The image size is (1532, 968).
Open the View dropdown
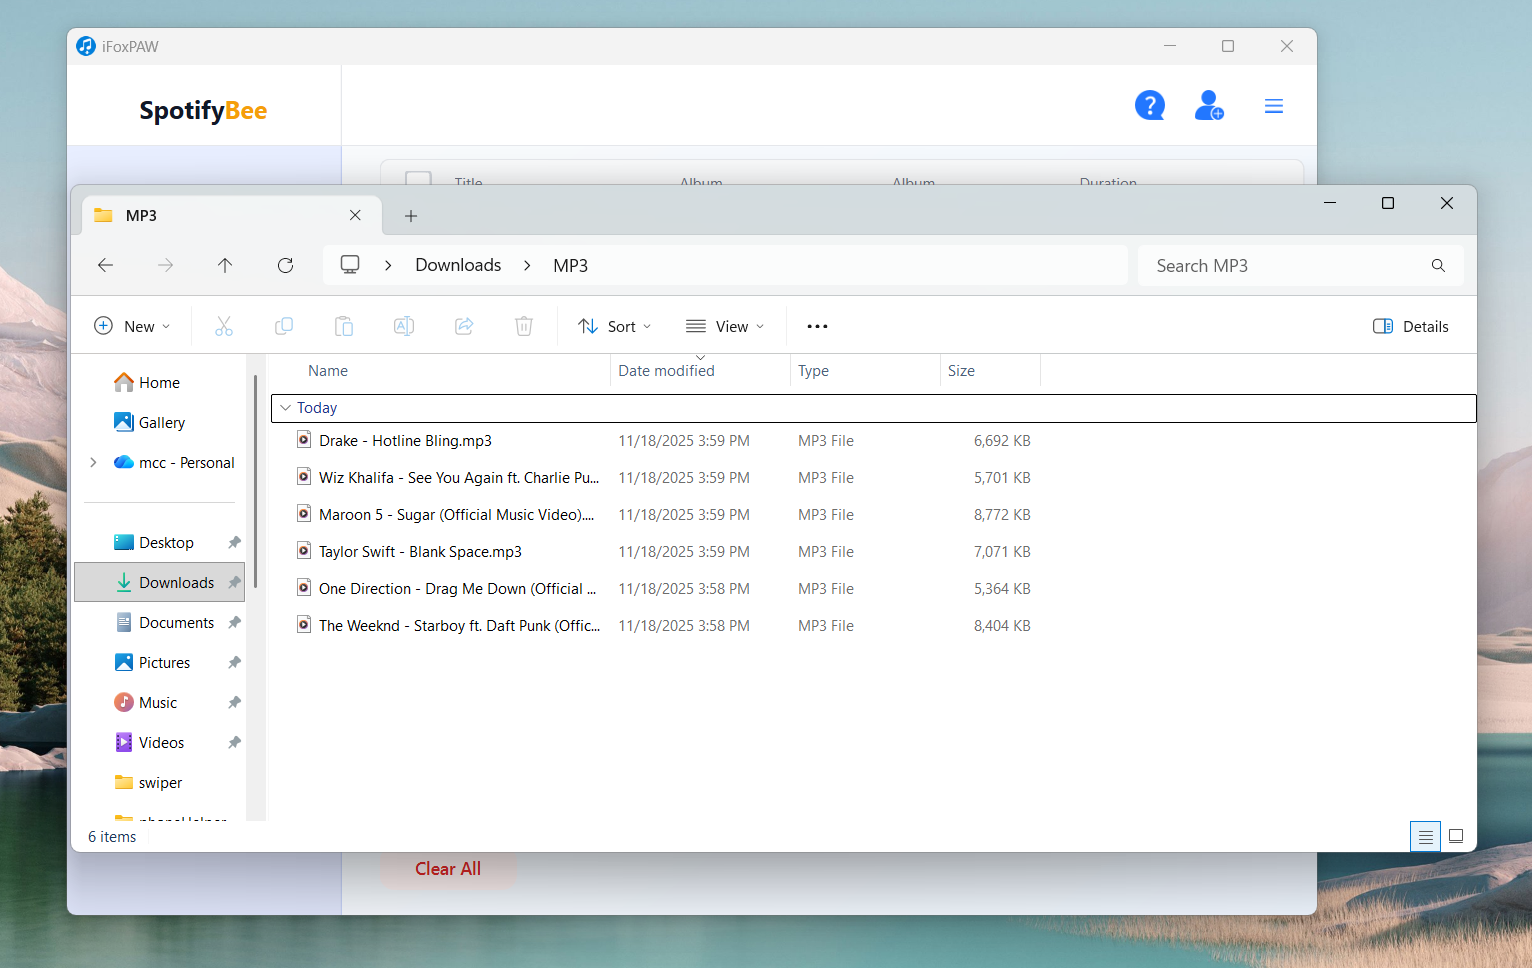coord(725,325)
